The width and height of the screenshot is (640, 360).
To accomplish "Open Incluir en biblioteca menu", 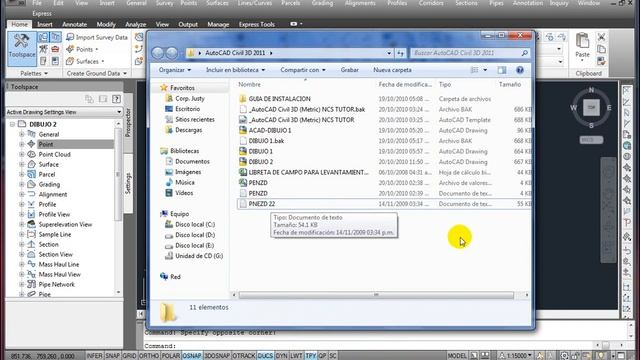I will 236,70.
